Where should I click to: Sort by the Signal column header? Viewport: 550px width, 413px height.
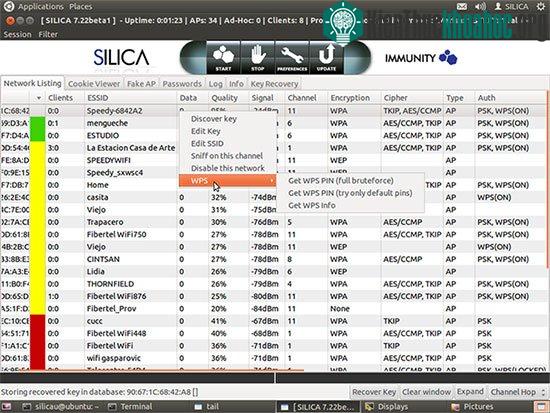point(267,98)
